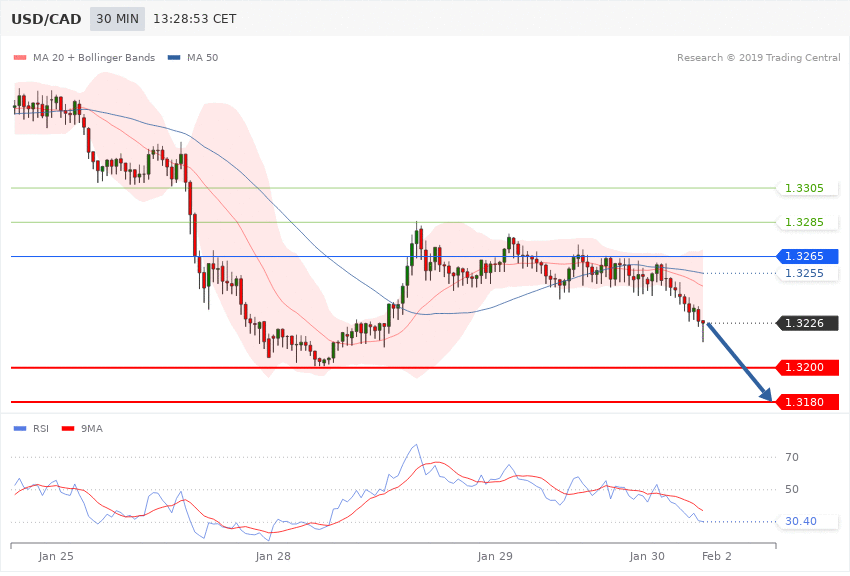Click the Jan 29 date axis label
Screen dimensions: 850x576
coord(495,556)
